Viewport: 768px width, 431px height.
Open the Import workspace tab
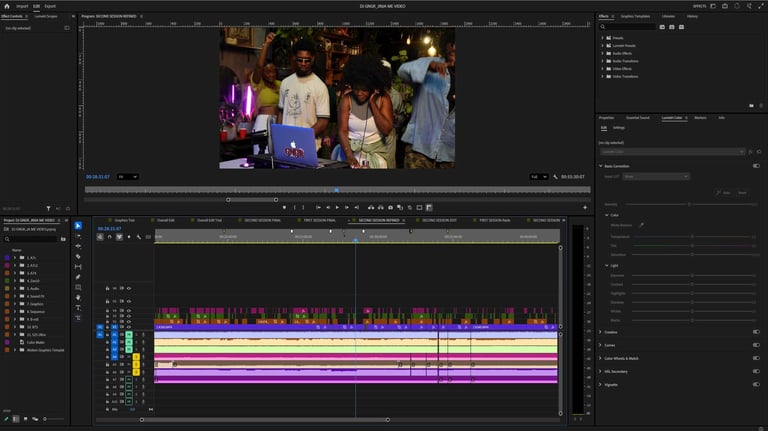point(22,6)
